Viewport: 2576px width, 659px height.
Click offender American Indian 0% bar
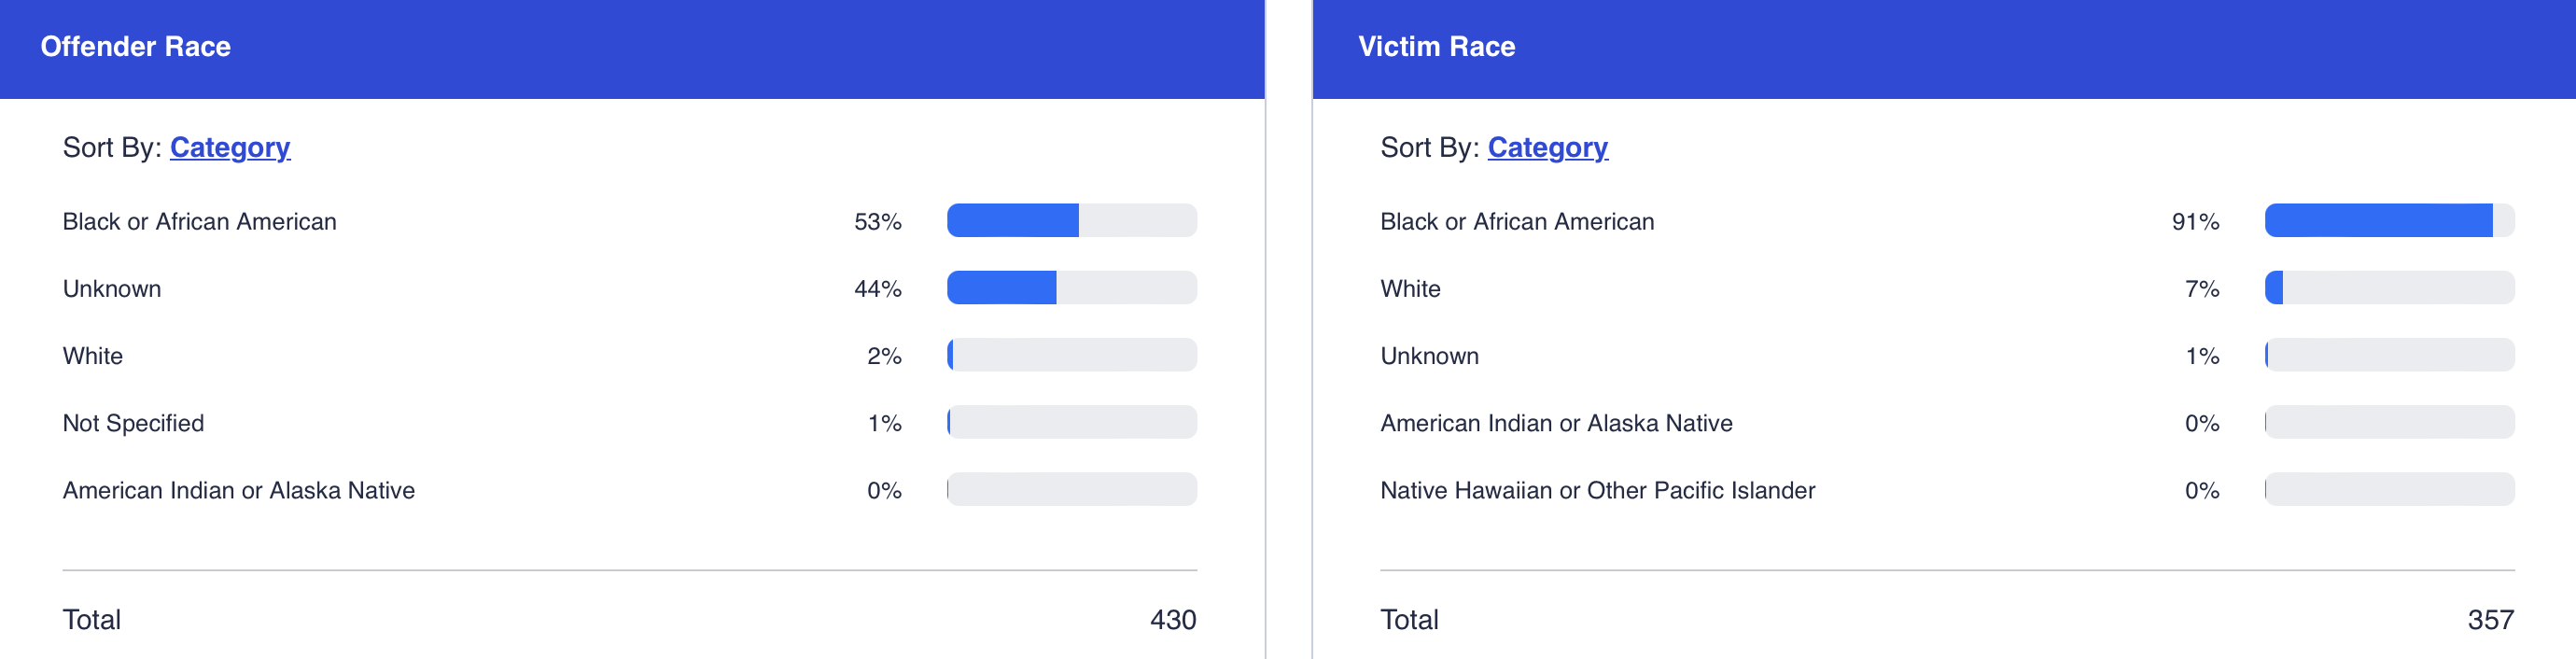pos(1071,489)
